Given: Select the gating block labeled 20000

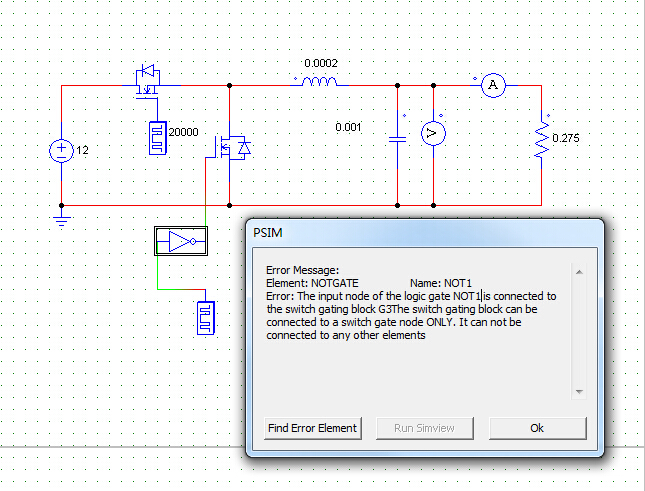Looking at the screenshot, I should 158,138.
